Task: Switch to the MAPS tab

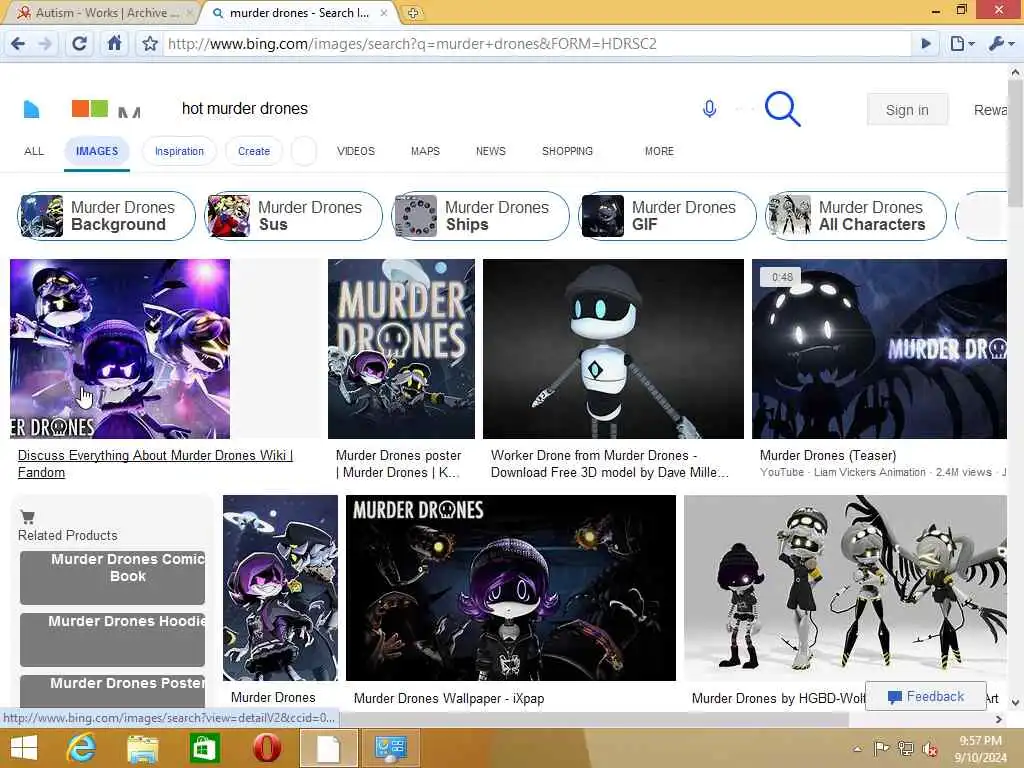Action: pos(425,151)
